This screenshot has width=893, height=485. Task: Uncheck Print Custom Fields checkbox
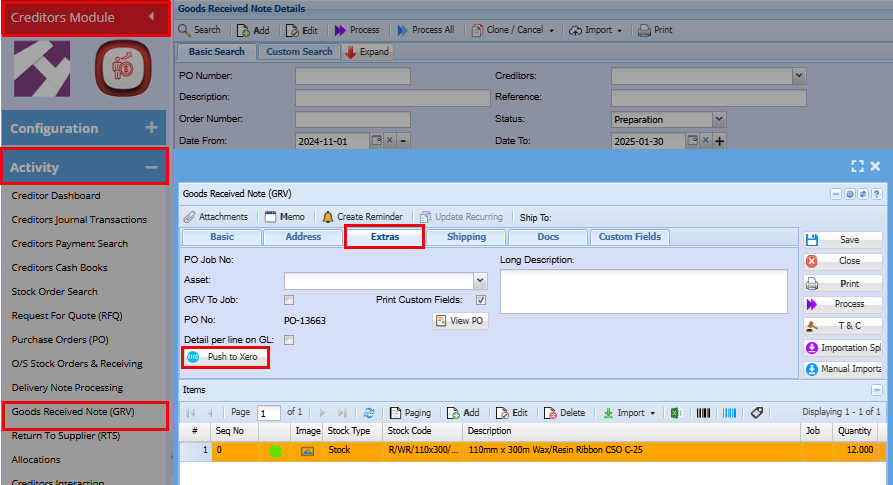click(481, 300)
